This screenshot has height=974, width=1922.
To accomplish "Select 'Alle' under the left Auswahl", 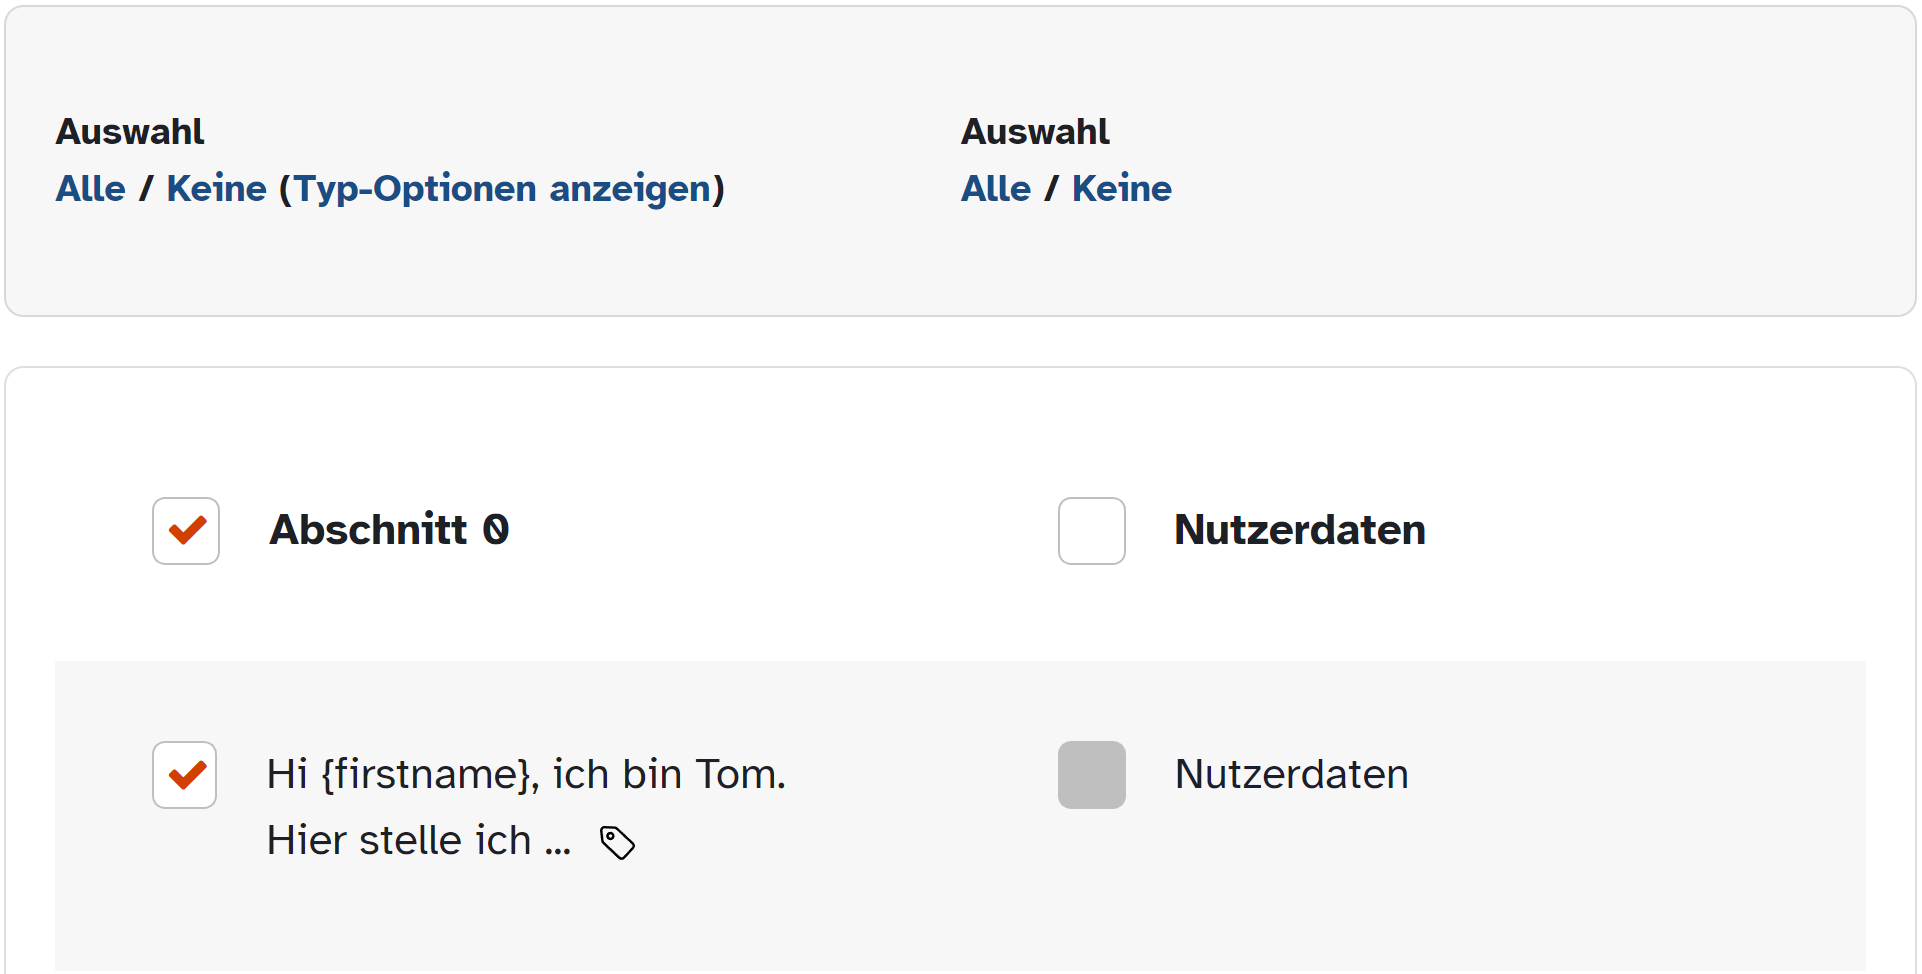I will 91,189.
